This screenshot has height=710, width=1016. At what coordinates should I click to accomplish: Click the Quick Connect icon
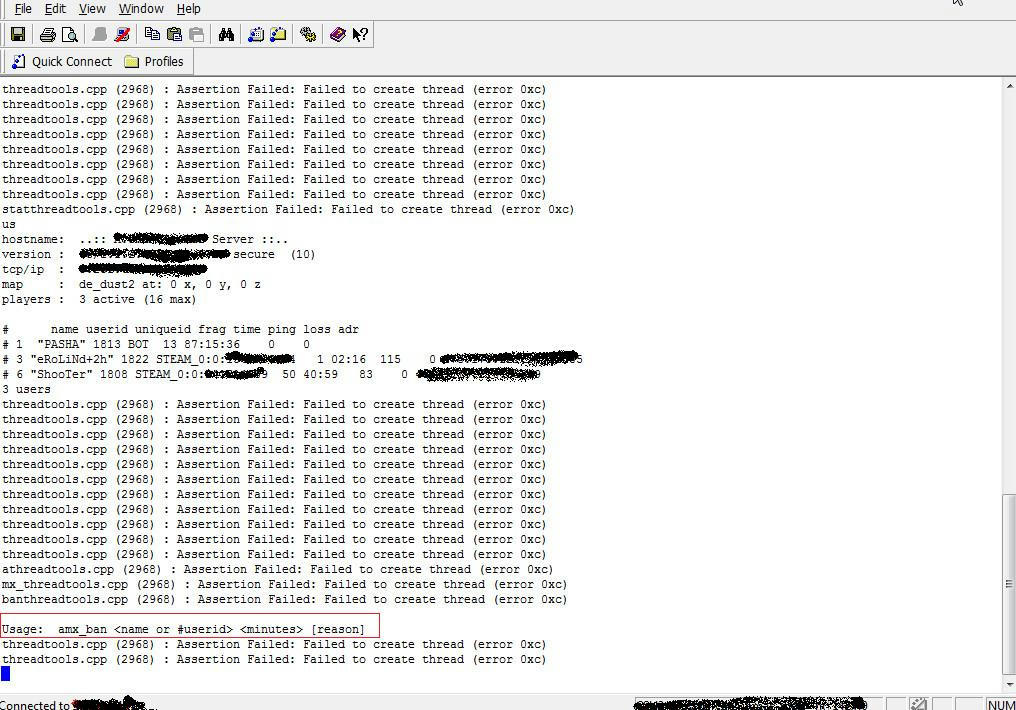(x=19, y=62)
